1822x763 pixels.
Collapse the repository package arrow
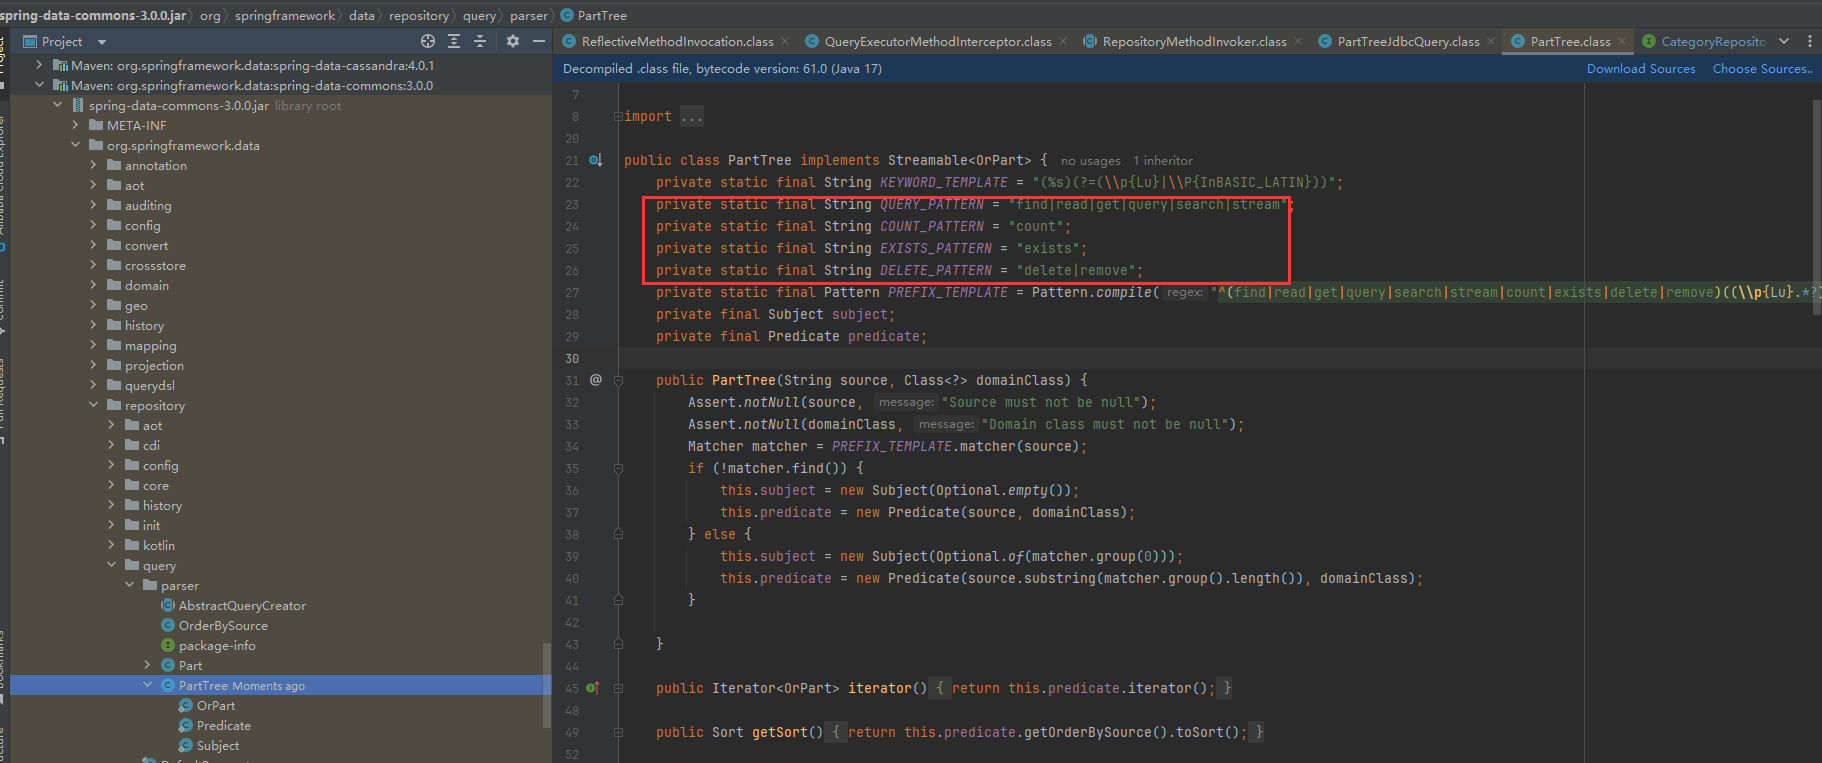93,405
